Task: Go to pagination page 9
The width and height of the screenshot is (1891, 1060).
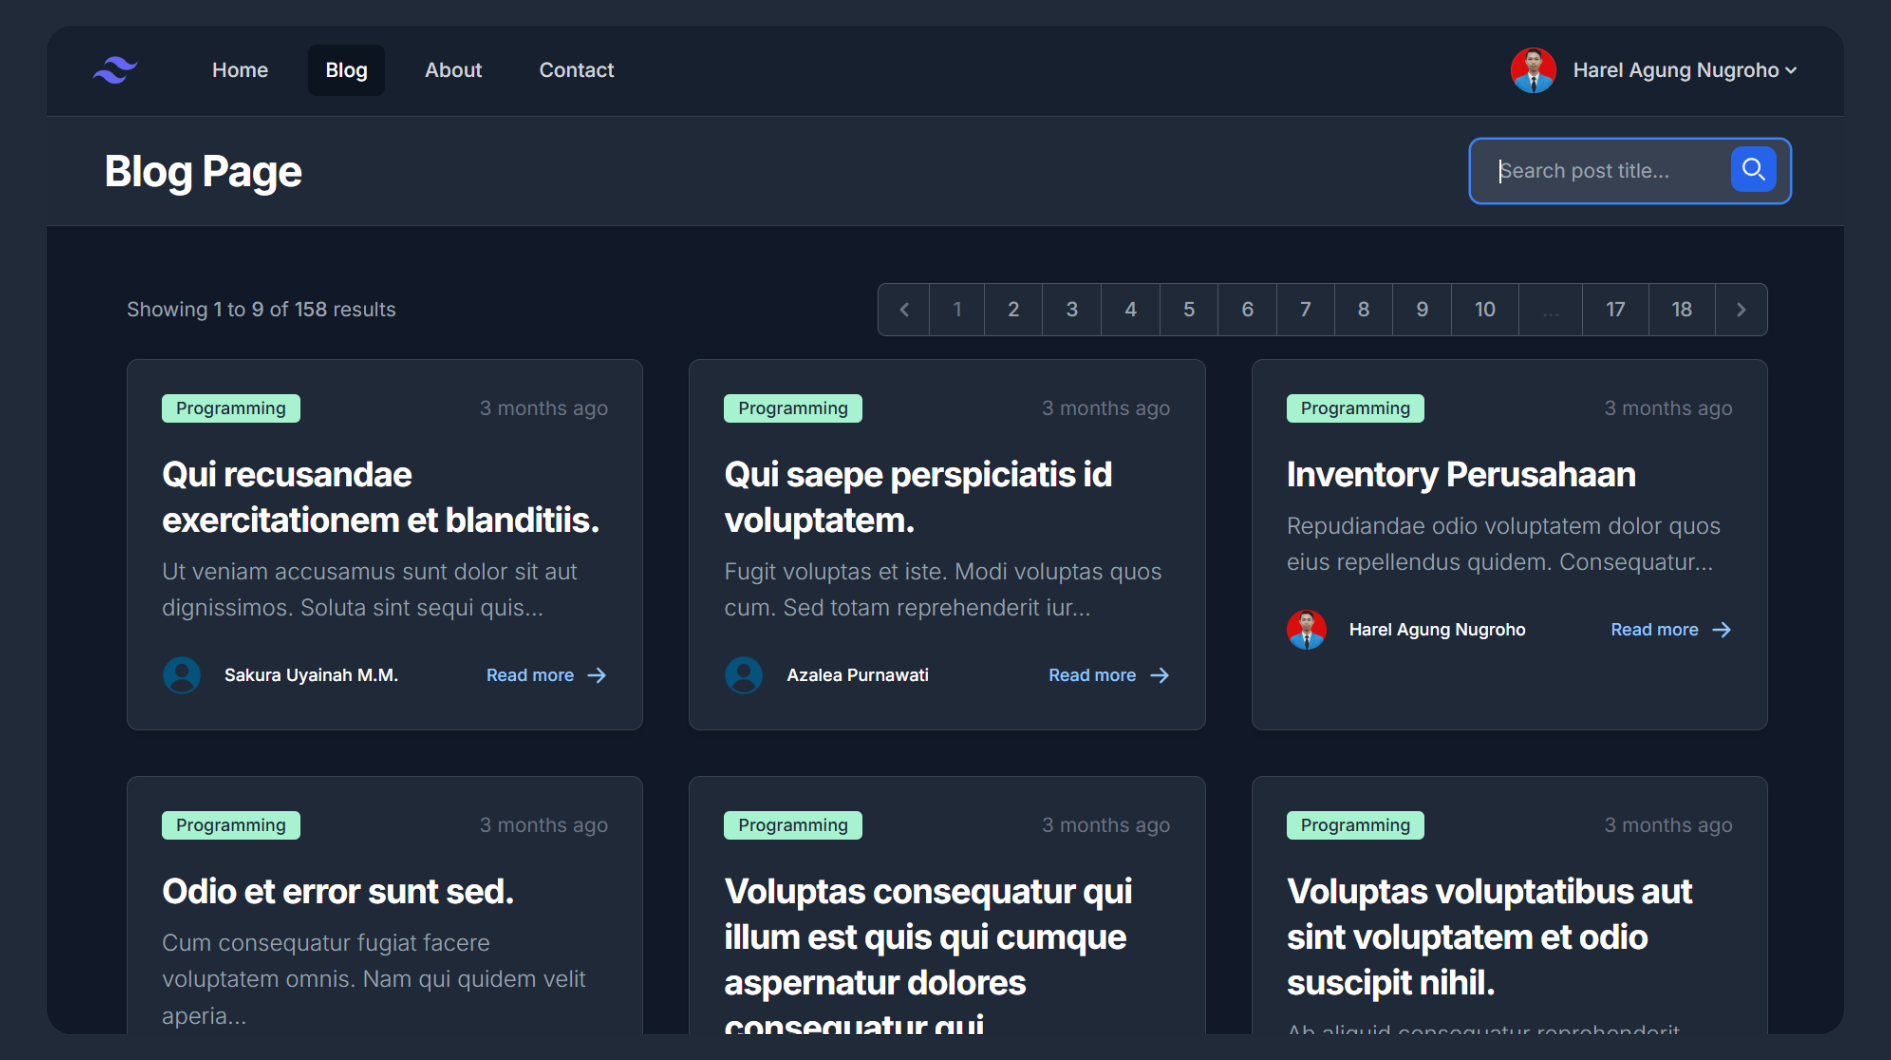Action: 1422,310
